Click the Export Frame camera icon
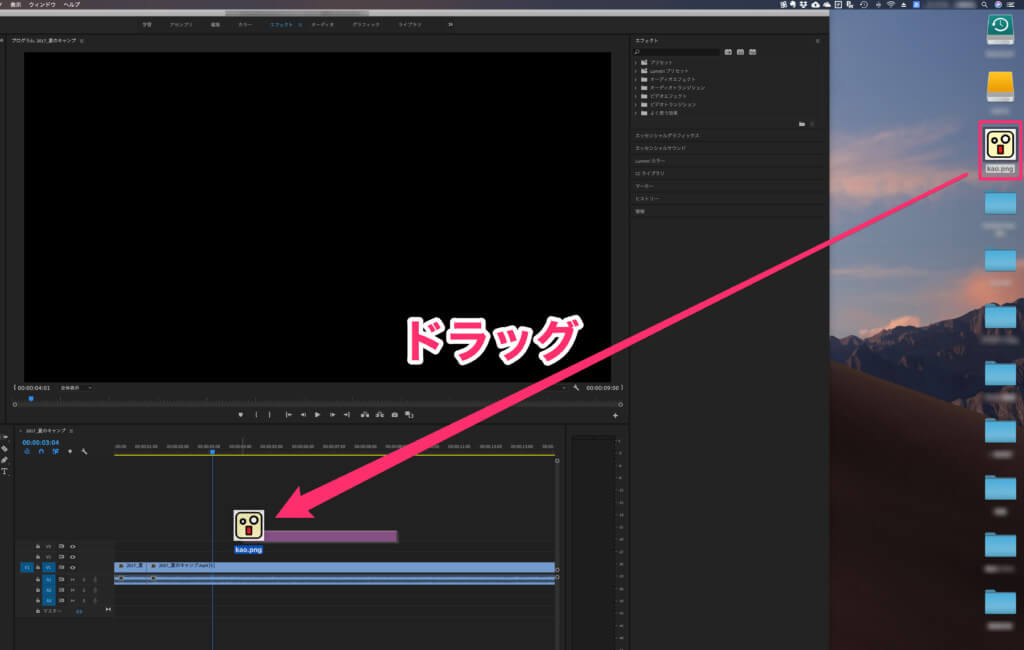1024x650 pixels. [395, 414]
